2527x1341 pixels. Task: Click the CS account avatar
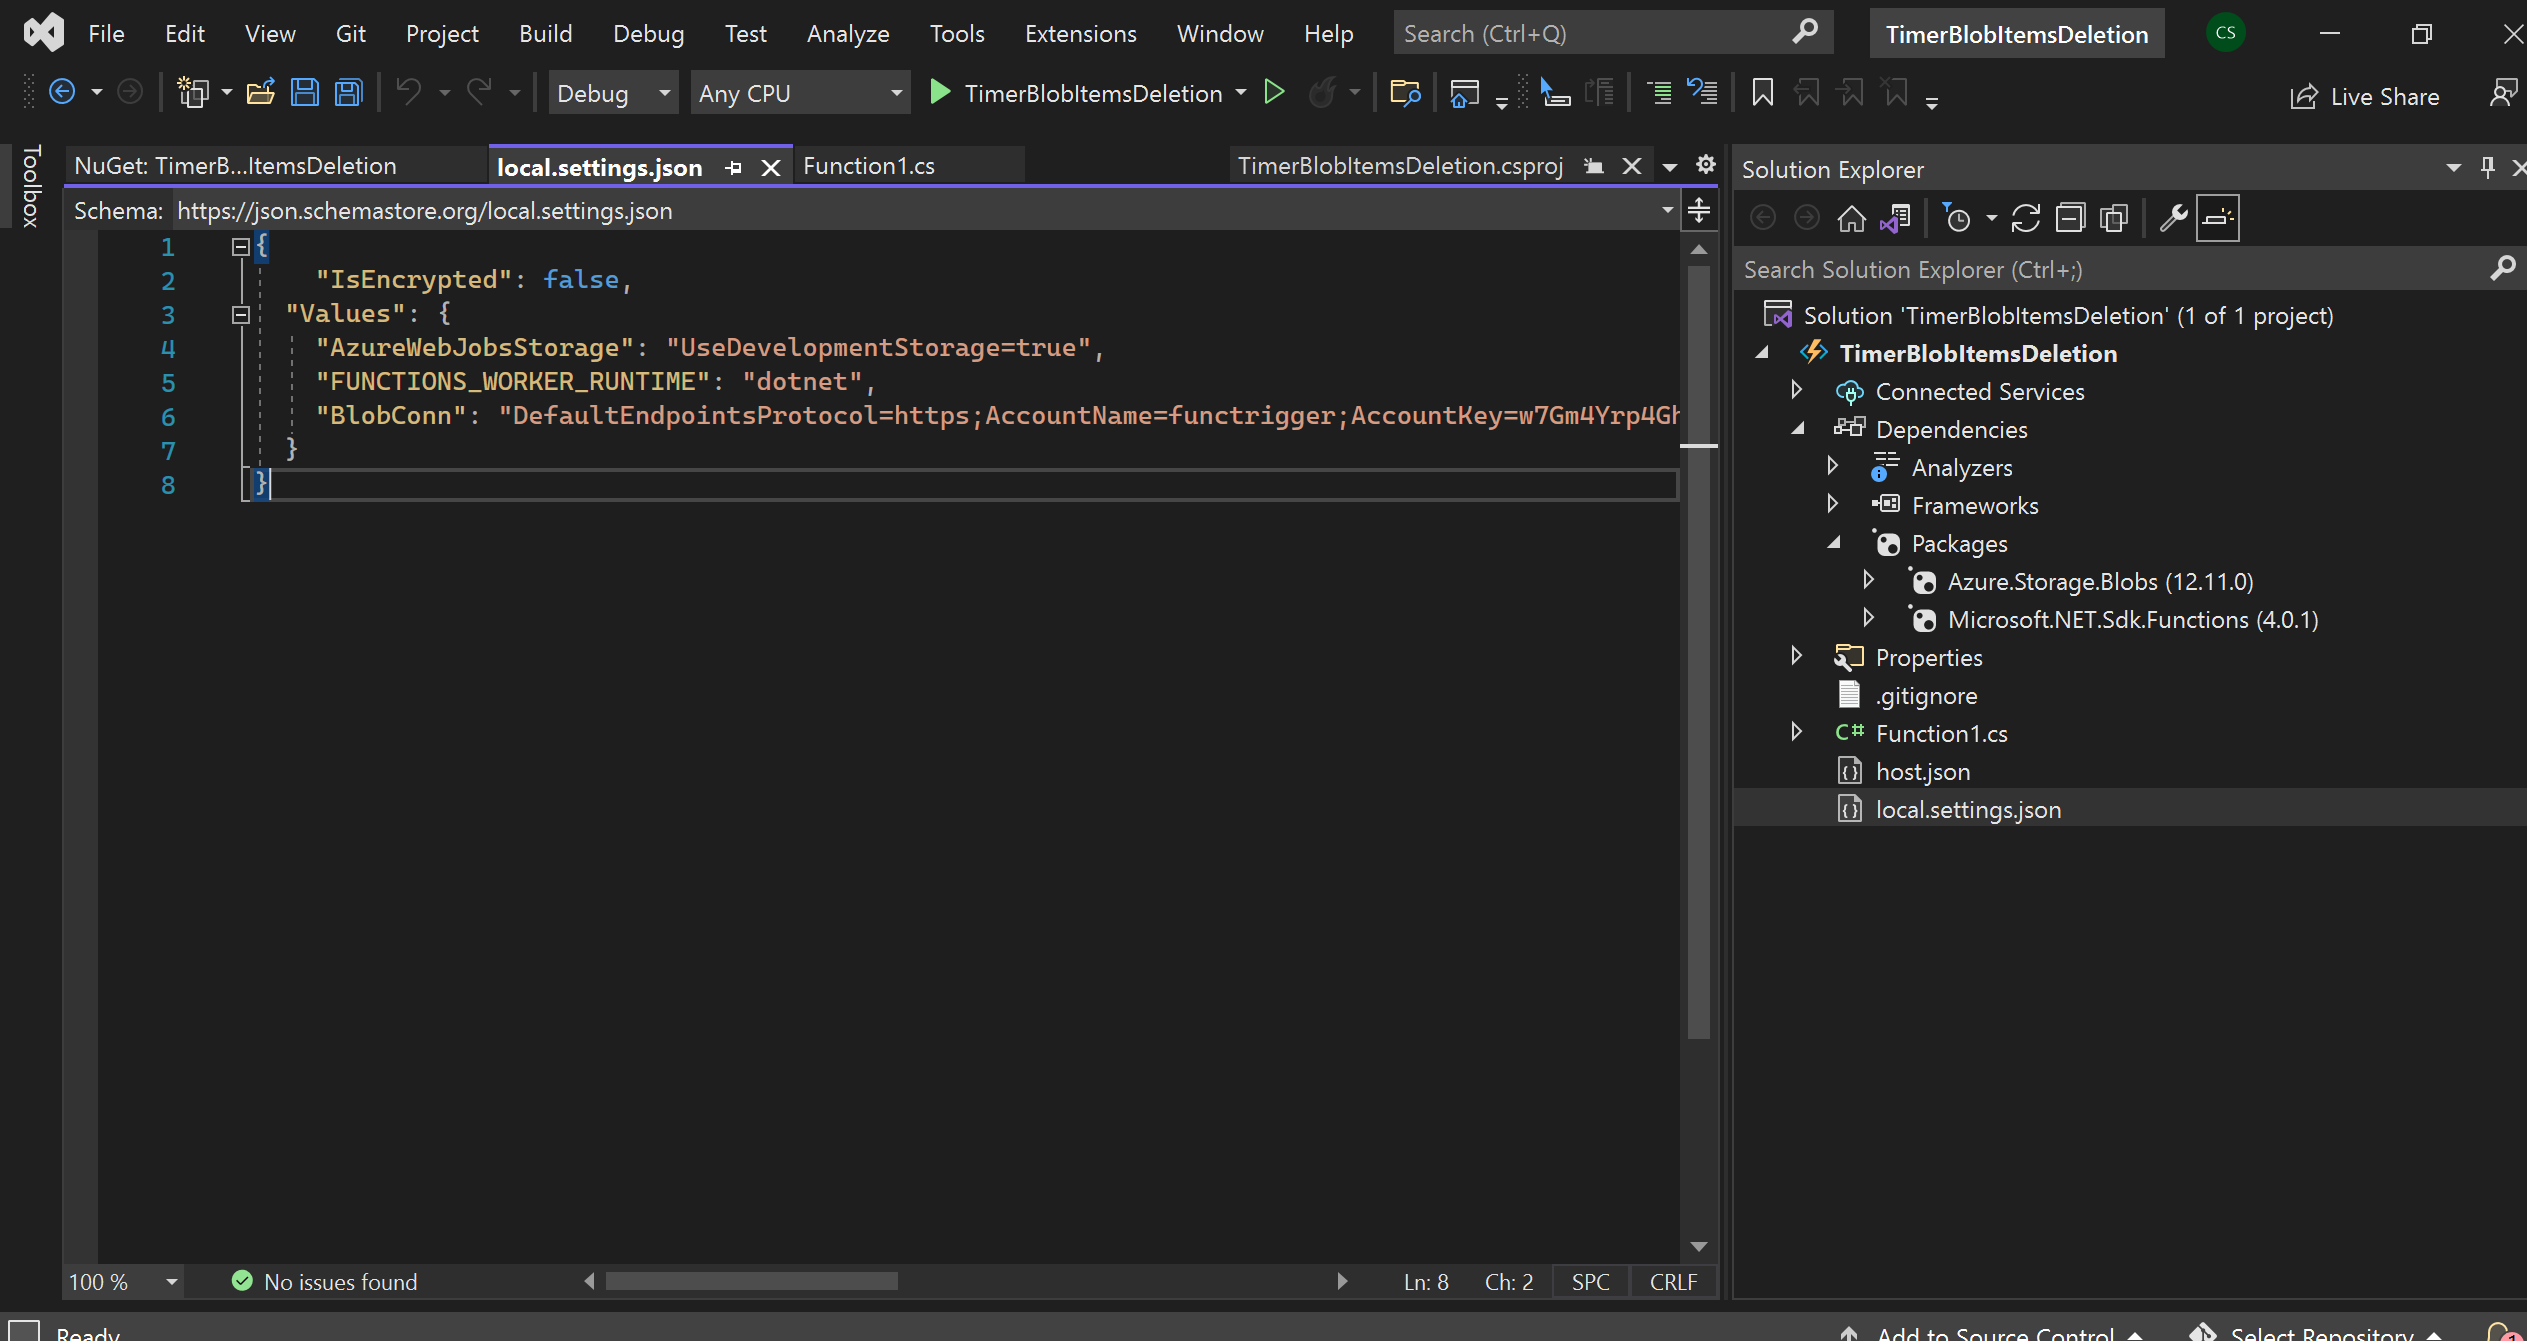coord(2225,33)
